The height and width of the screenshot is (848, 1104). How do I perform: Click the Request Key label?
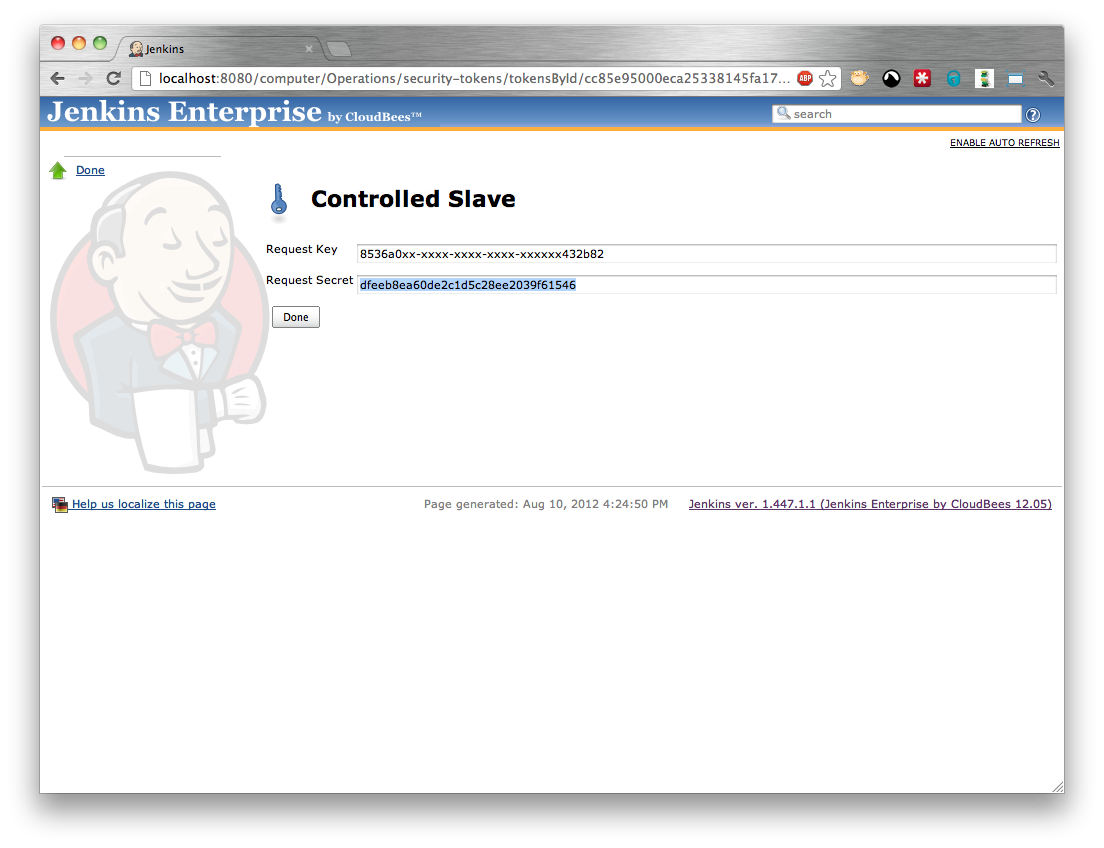pyautogui.click(x=301, y=249)
